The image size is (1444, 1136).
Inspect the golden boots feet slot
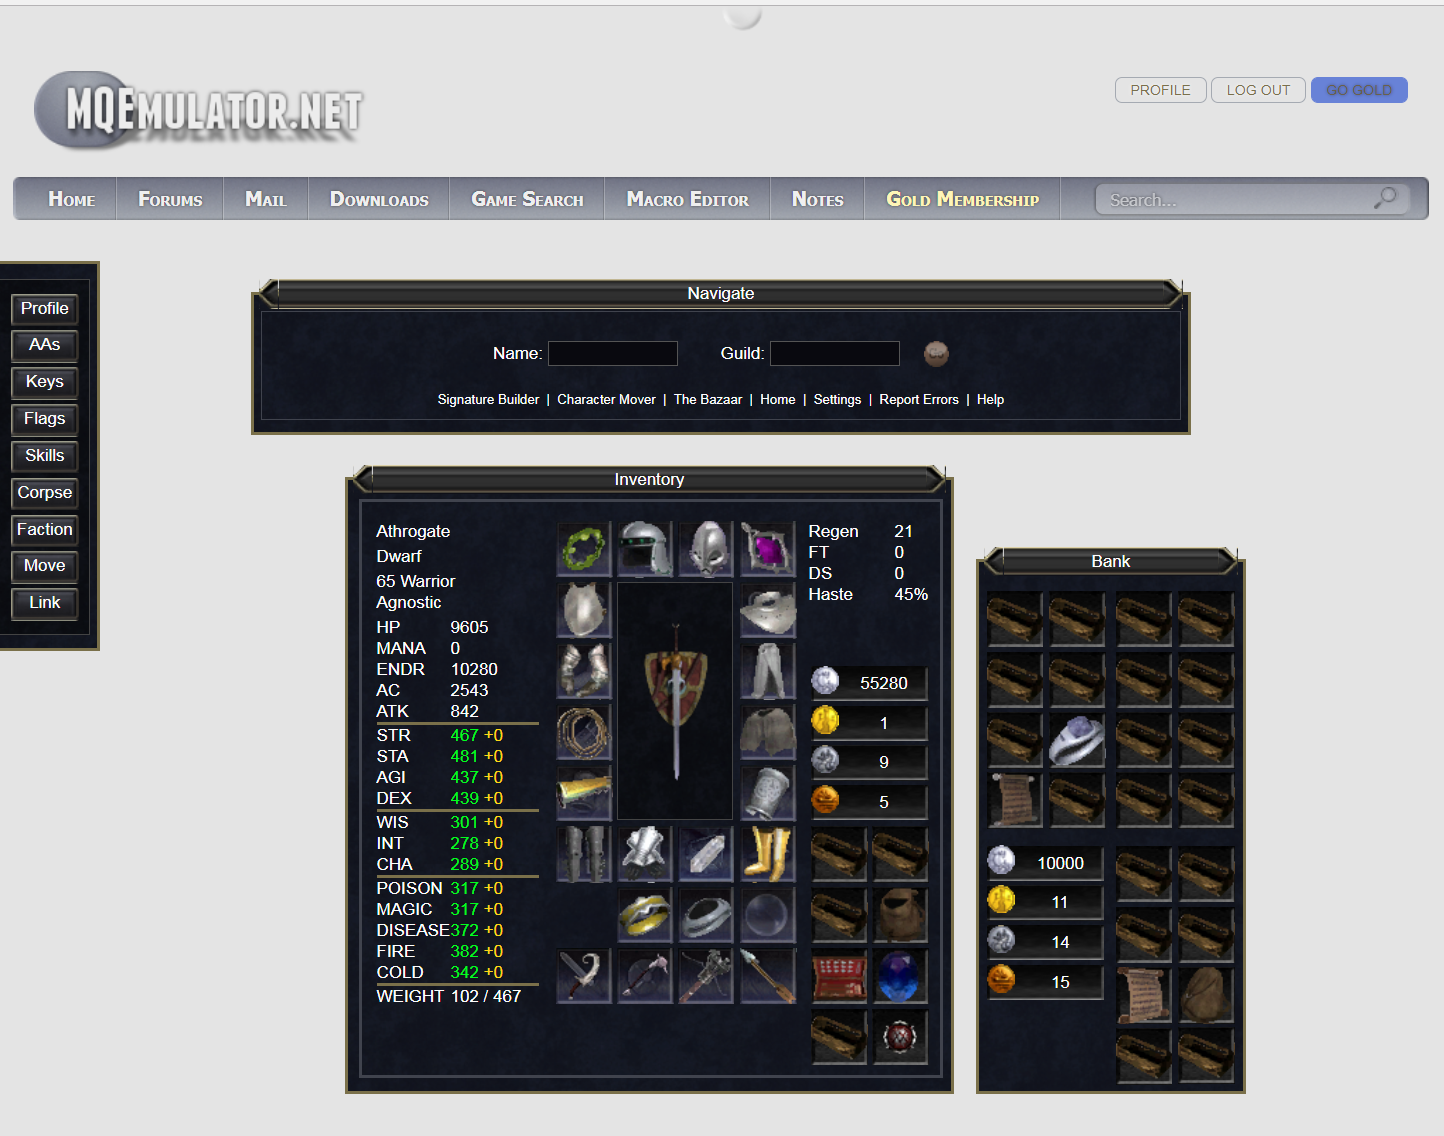point(767,854)
